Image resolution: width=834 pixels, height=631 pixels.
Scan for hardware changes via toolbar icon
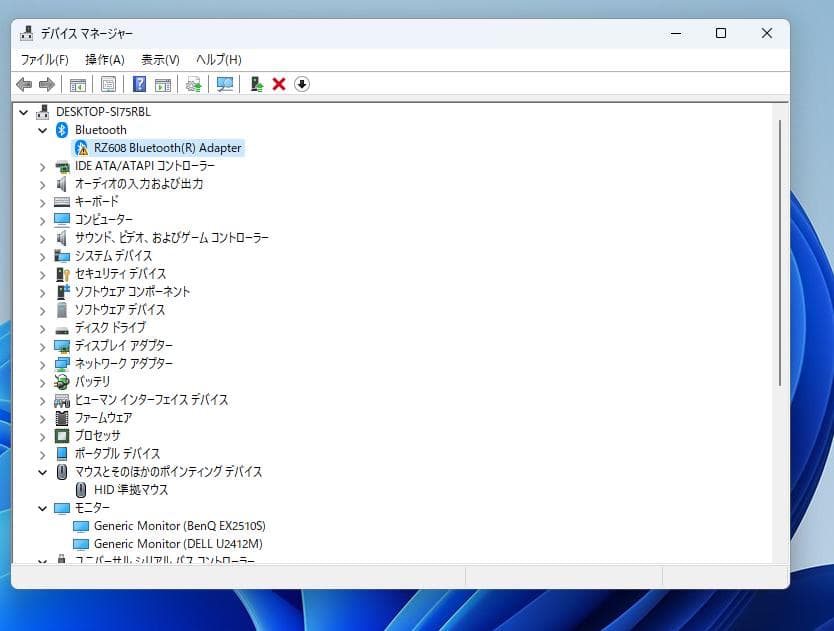point(222,84)
